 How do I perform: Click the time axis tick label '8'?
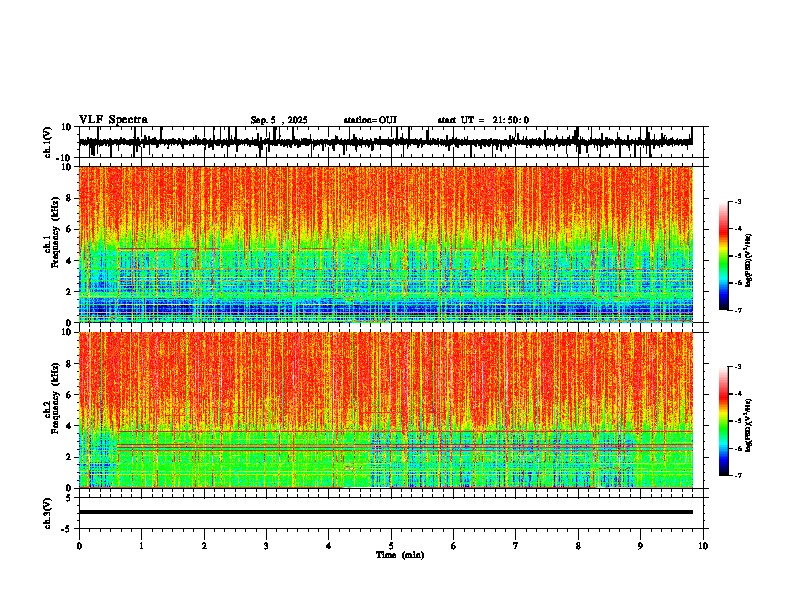coord(578,546)
